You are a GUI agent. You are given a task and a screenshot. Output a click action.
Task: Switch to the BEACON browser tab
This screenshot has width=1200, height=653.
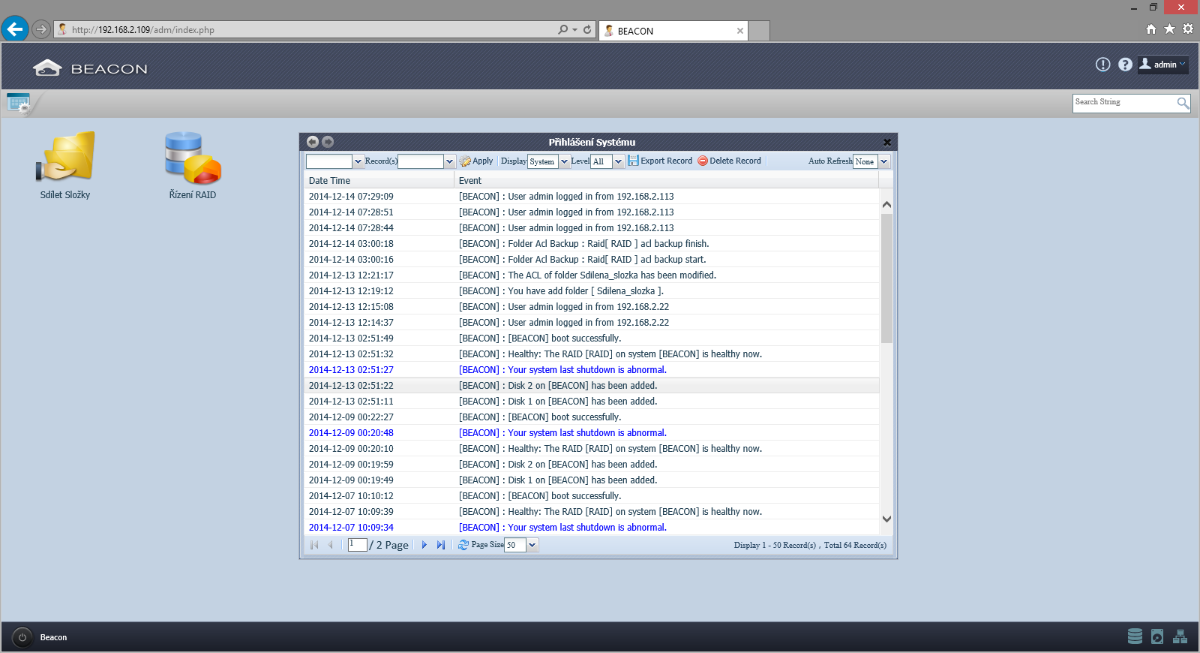(x=670, y=31)
